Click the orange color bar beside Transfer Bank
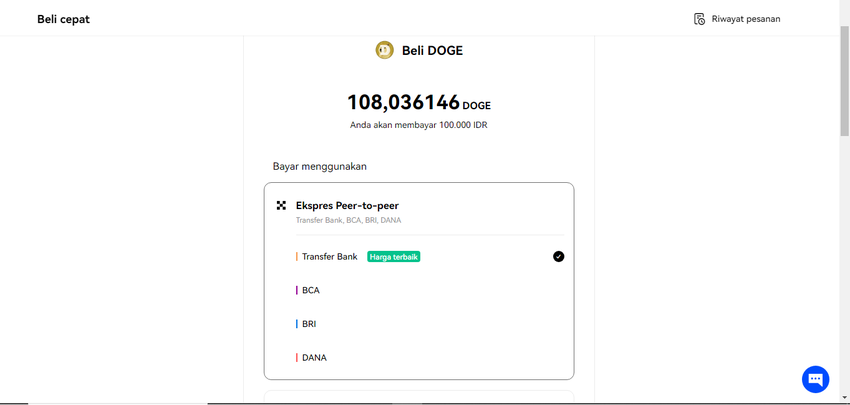Screen dimensions: 850x405 pos(297,257)
